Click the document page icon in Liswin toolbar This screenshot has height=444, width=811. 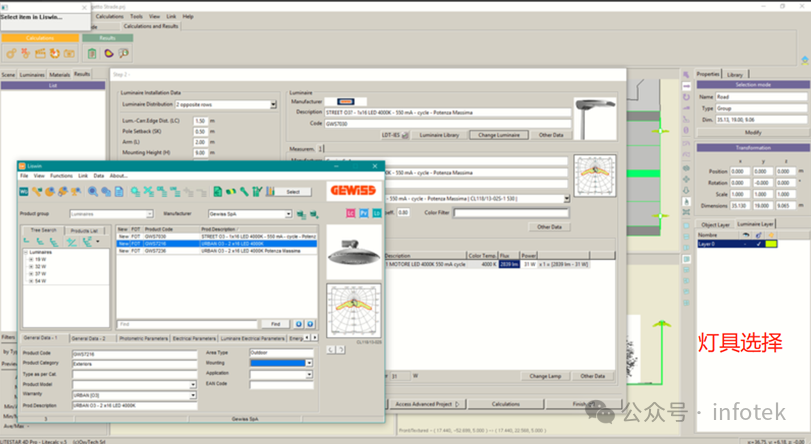pyautogui.click(x=119, y=192)
